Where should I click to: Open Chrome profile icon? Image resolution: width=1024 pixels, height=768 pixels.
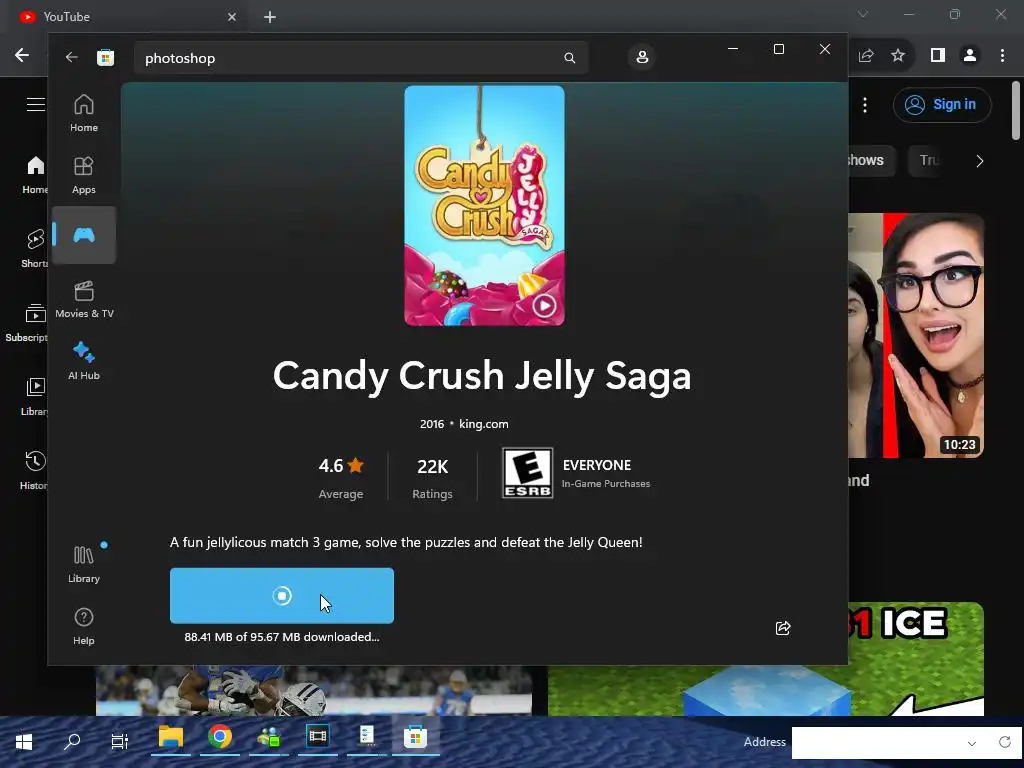970,56
